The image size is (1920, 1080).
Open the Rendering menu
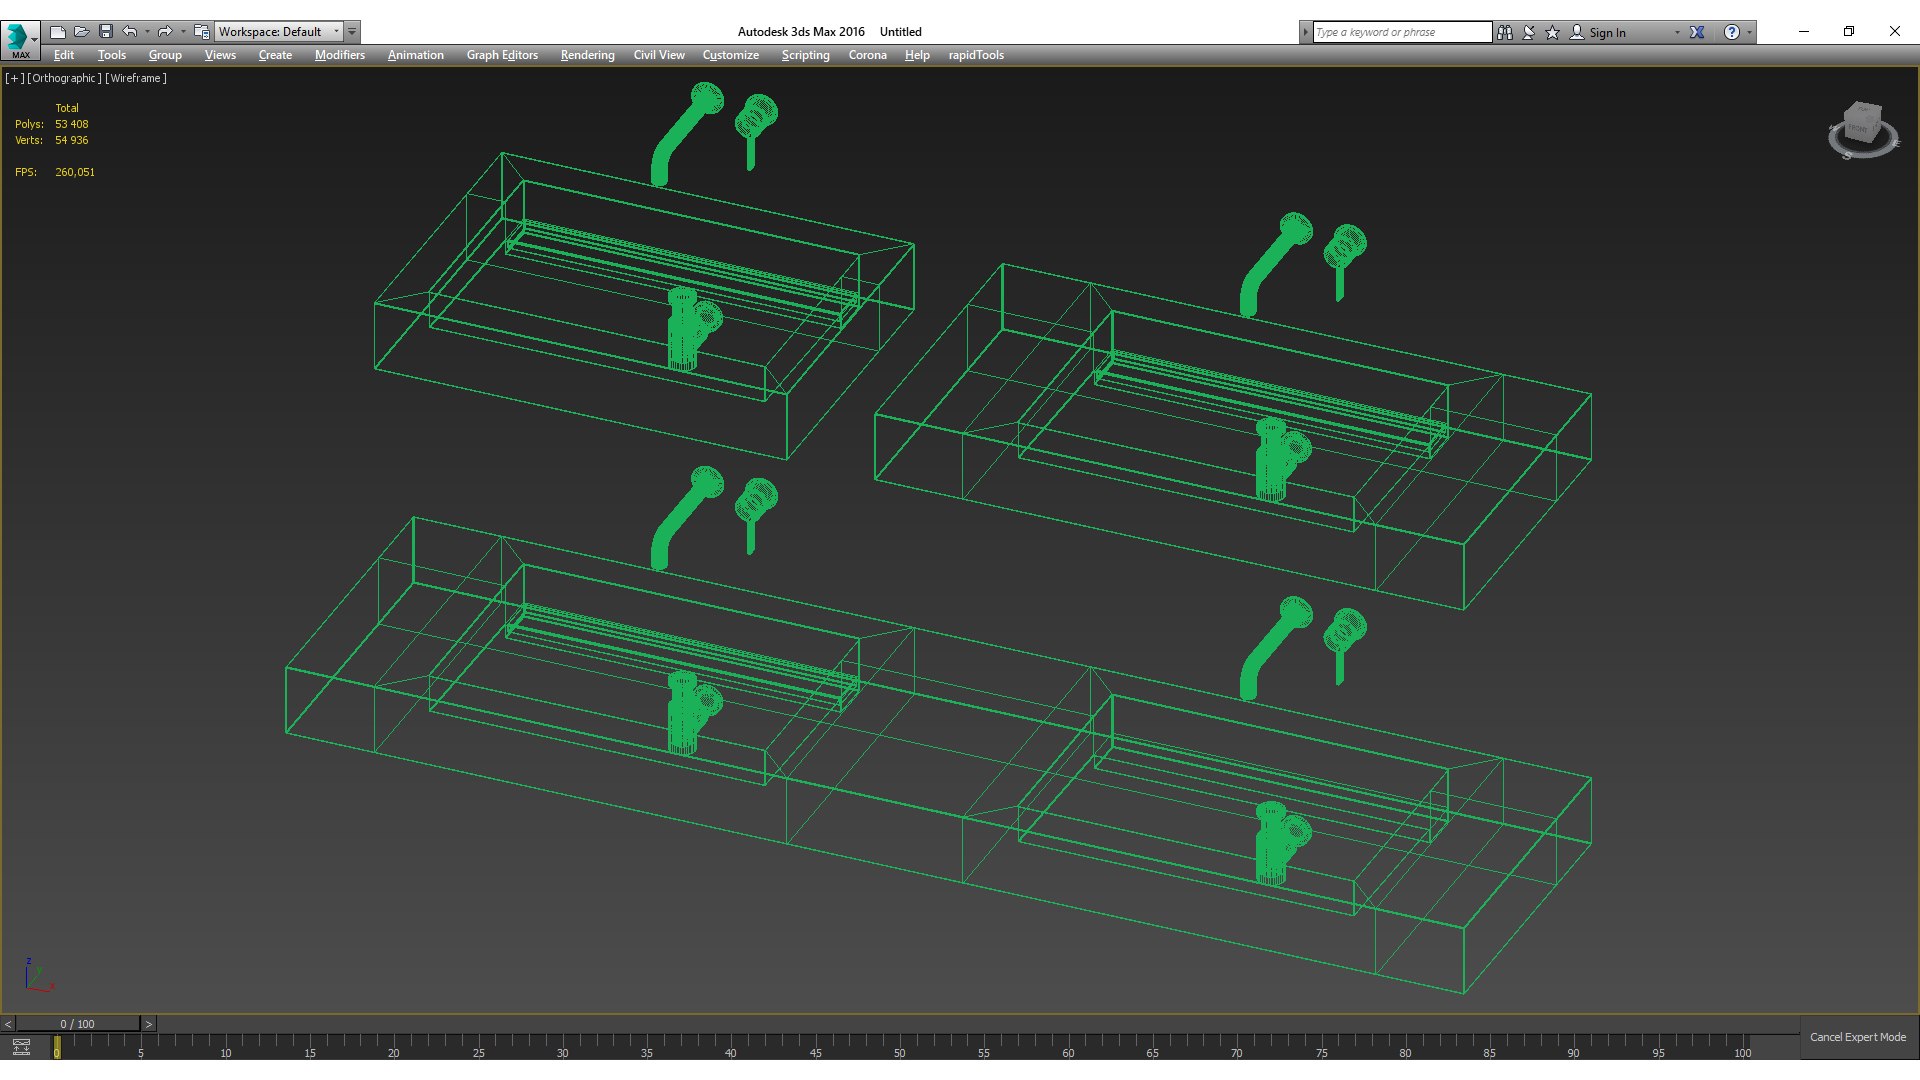point(587,55)
